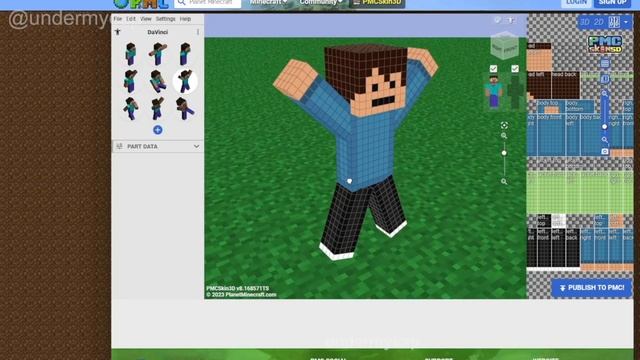Switch to 2D view mode
The height and width of the screenshot is (360, 640).
[599, 22]
